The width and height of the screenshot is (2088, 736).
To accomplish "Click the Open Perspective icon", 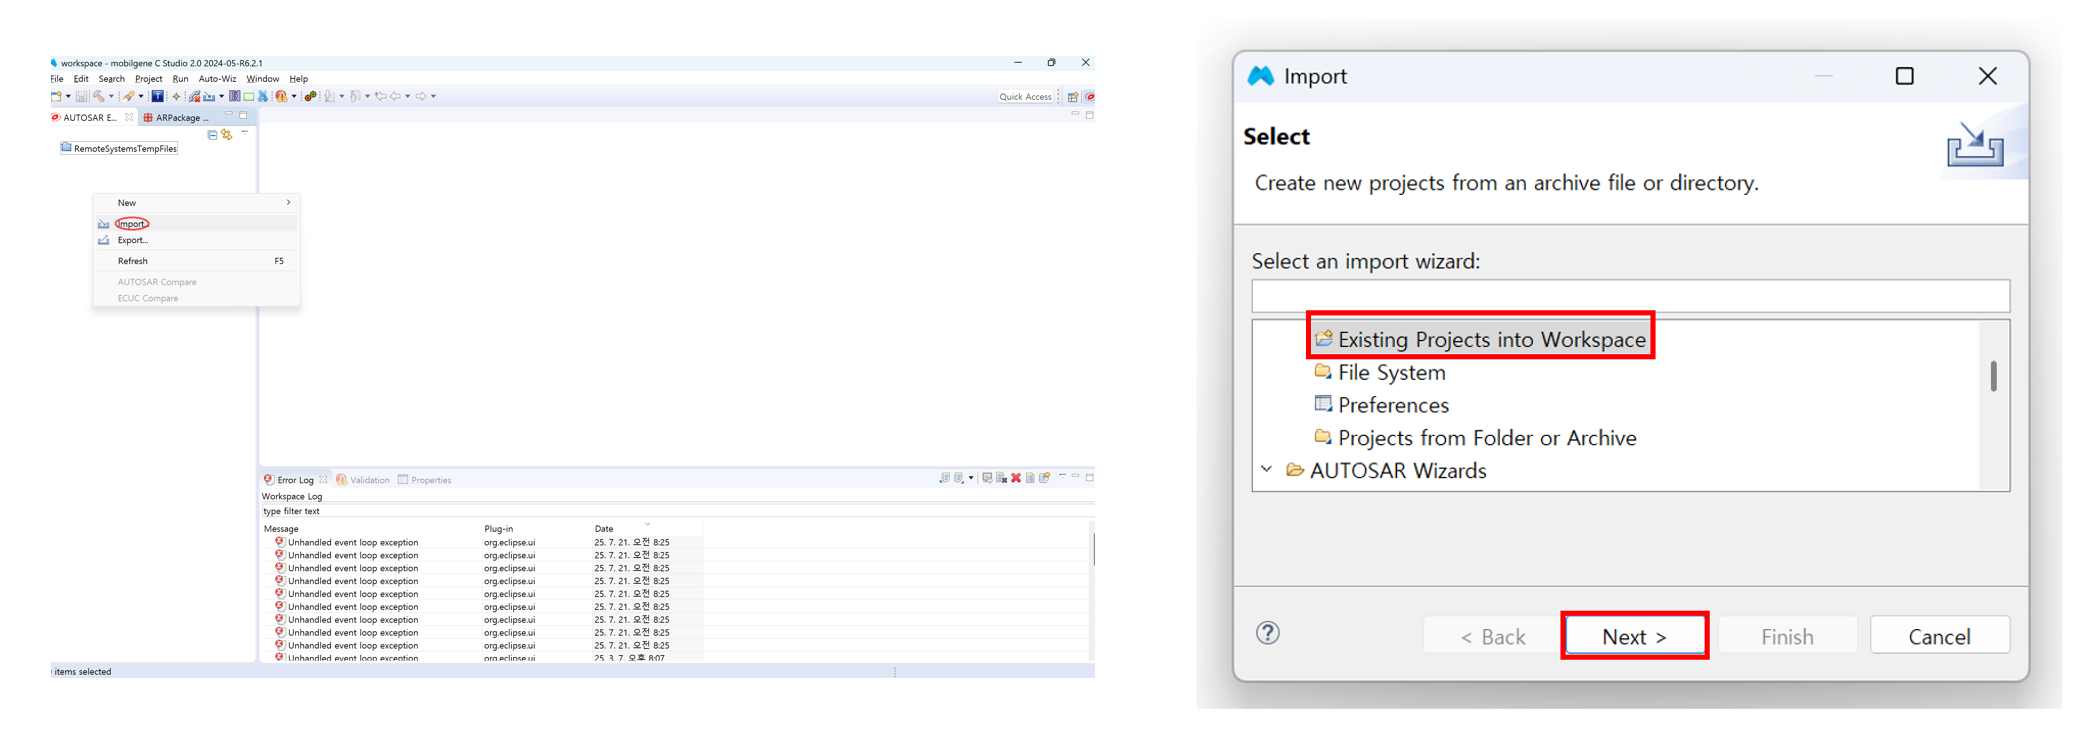I will point(1072,97).
